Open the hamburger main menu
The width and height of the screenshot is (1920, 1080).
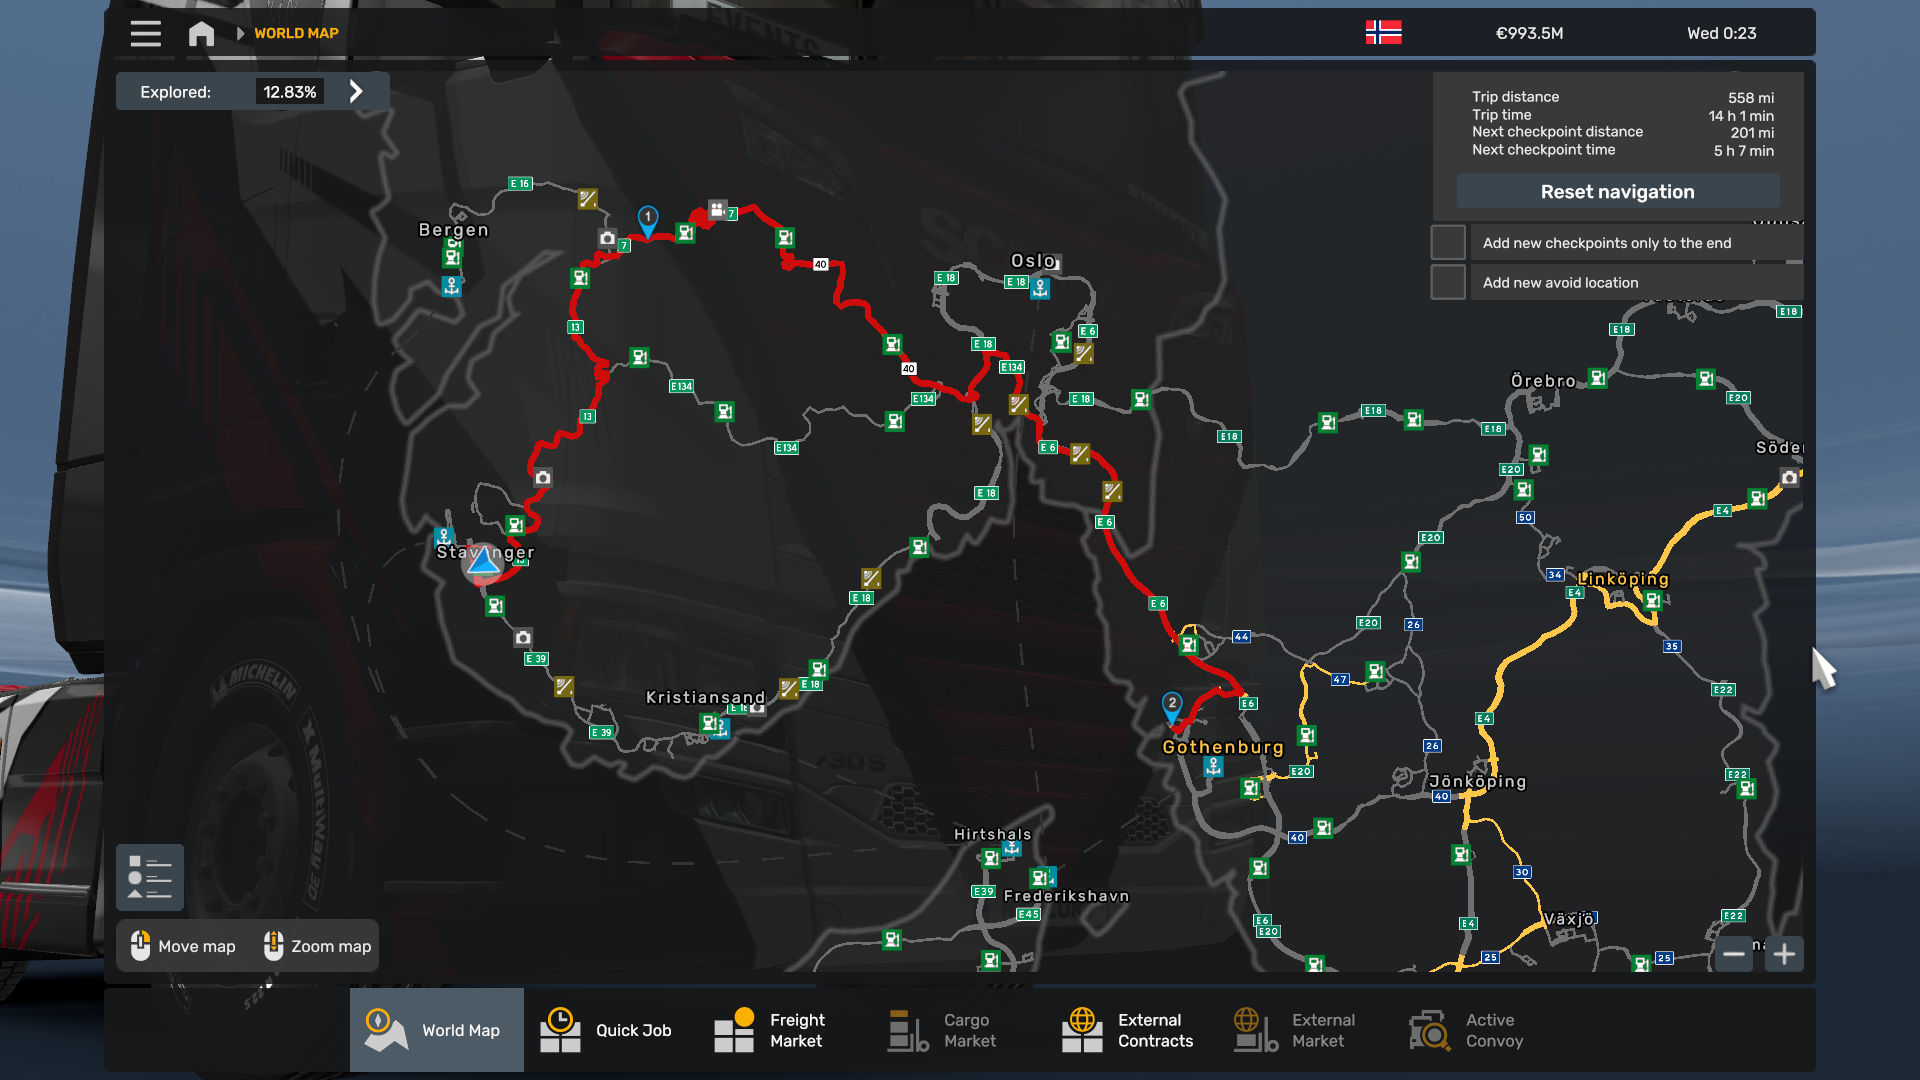145,33
